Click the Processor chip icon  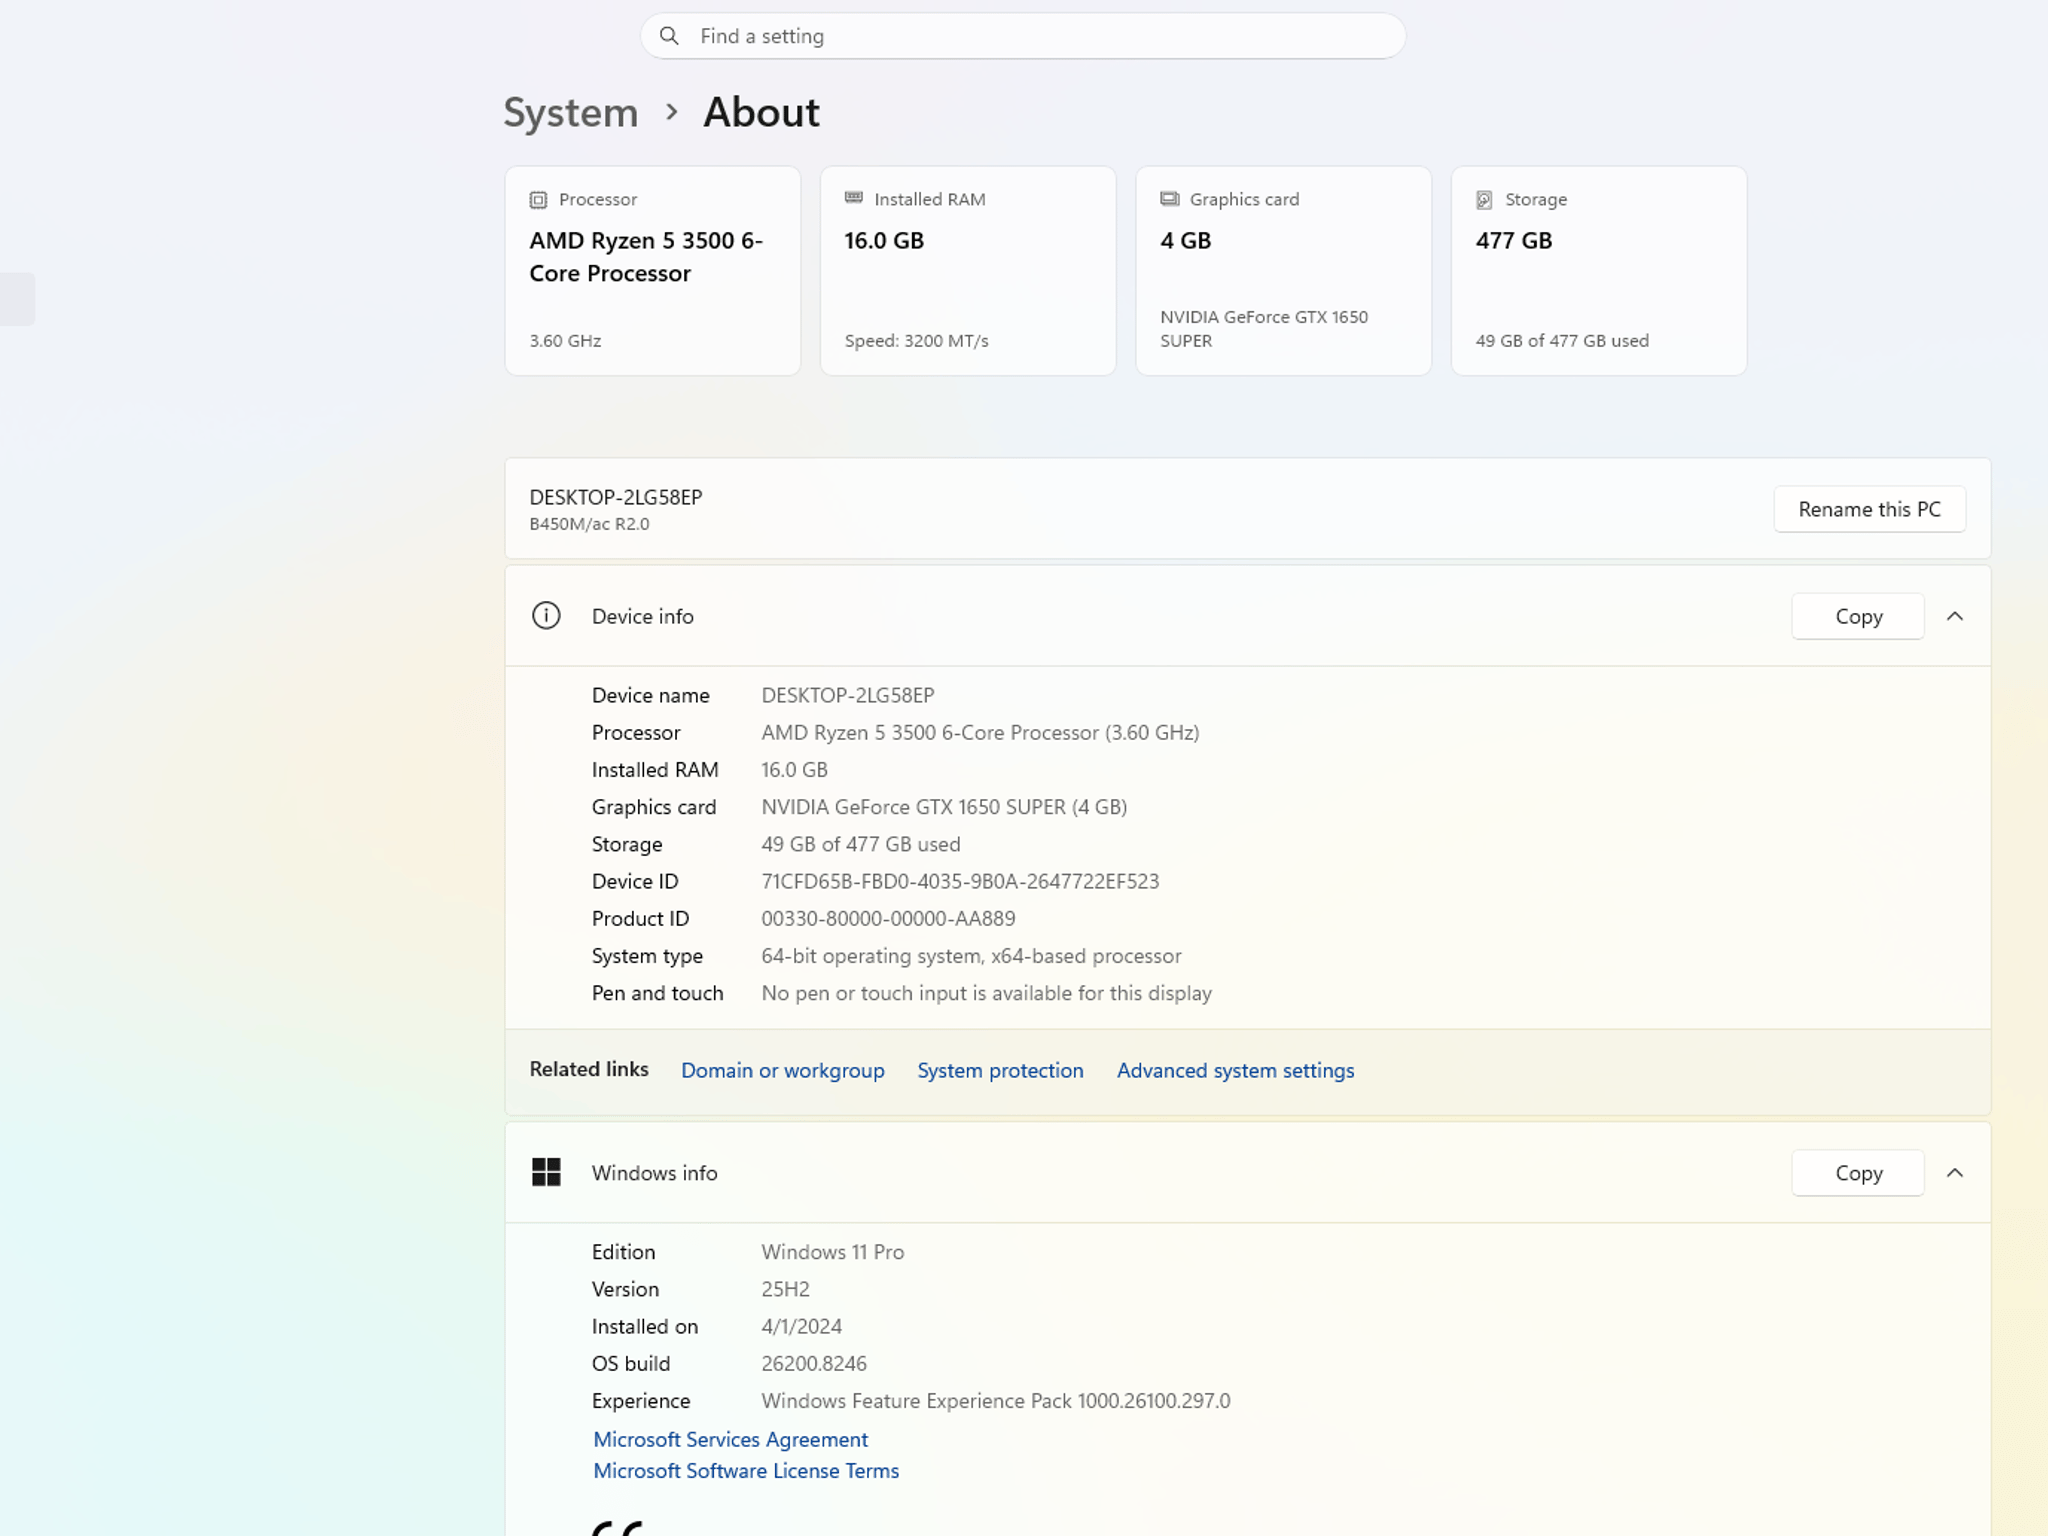point(538,200)
